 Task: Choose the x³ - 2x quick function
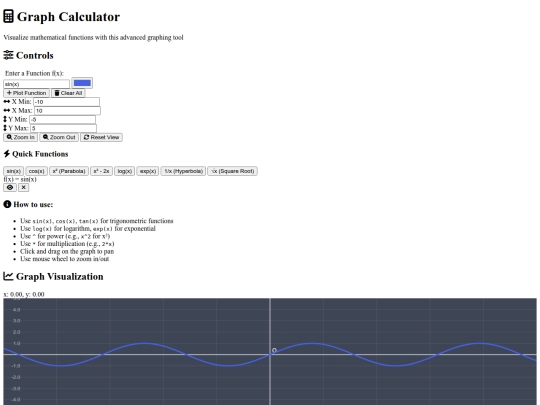pyautogui.click(x=101, y=171)
